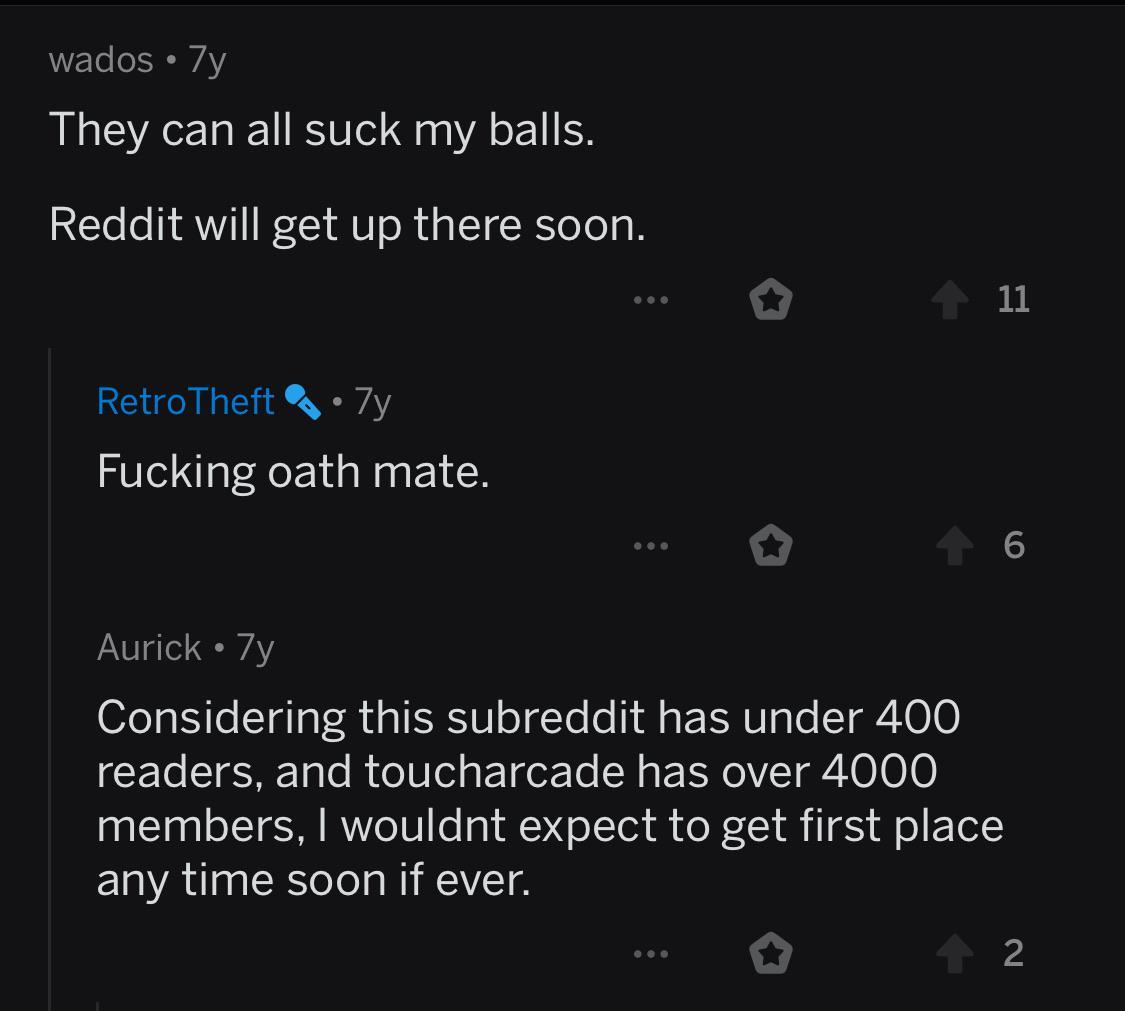Give award to Aurick's comment
Screen dimensions: 1125x1011
tap(771, 953)
